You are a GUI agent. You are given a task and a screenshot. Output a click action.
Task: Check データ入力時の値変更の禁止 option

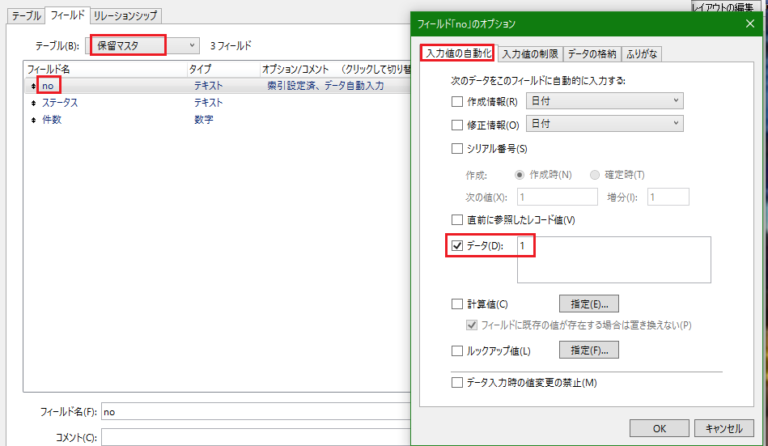[457, 382]
